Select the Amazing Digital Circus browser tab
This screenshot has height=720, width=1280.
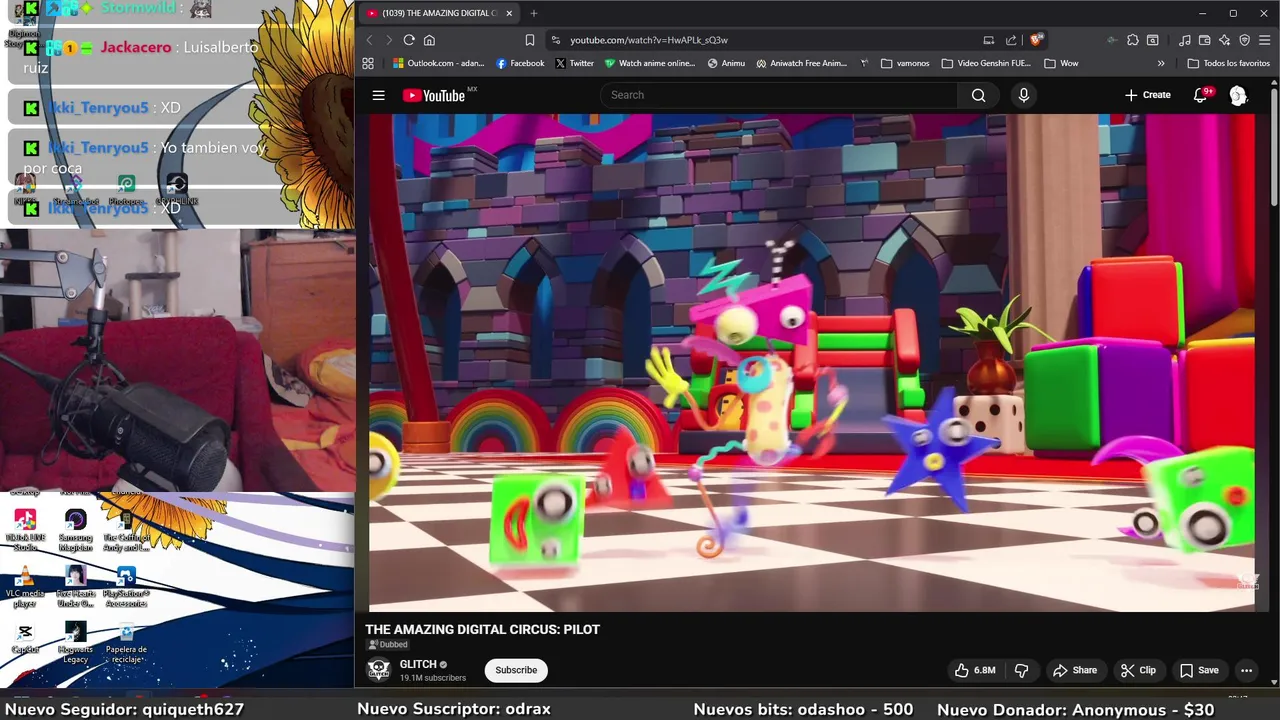438,13
